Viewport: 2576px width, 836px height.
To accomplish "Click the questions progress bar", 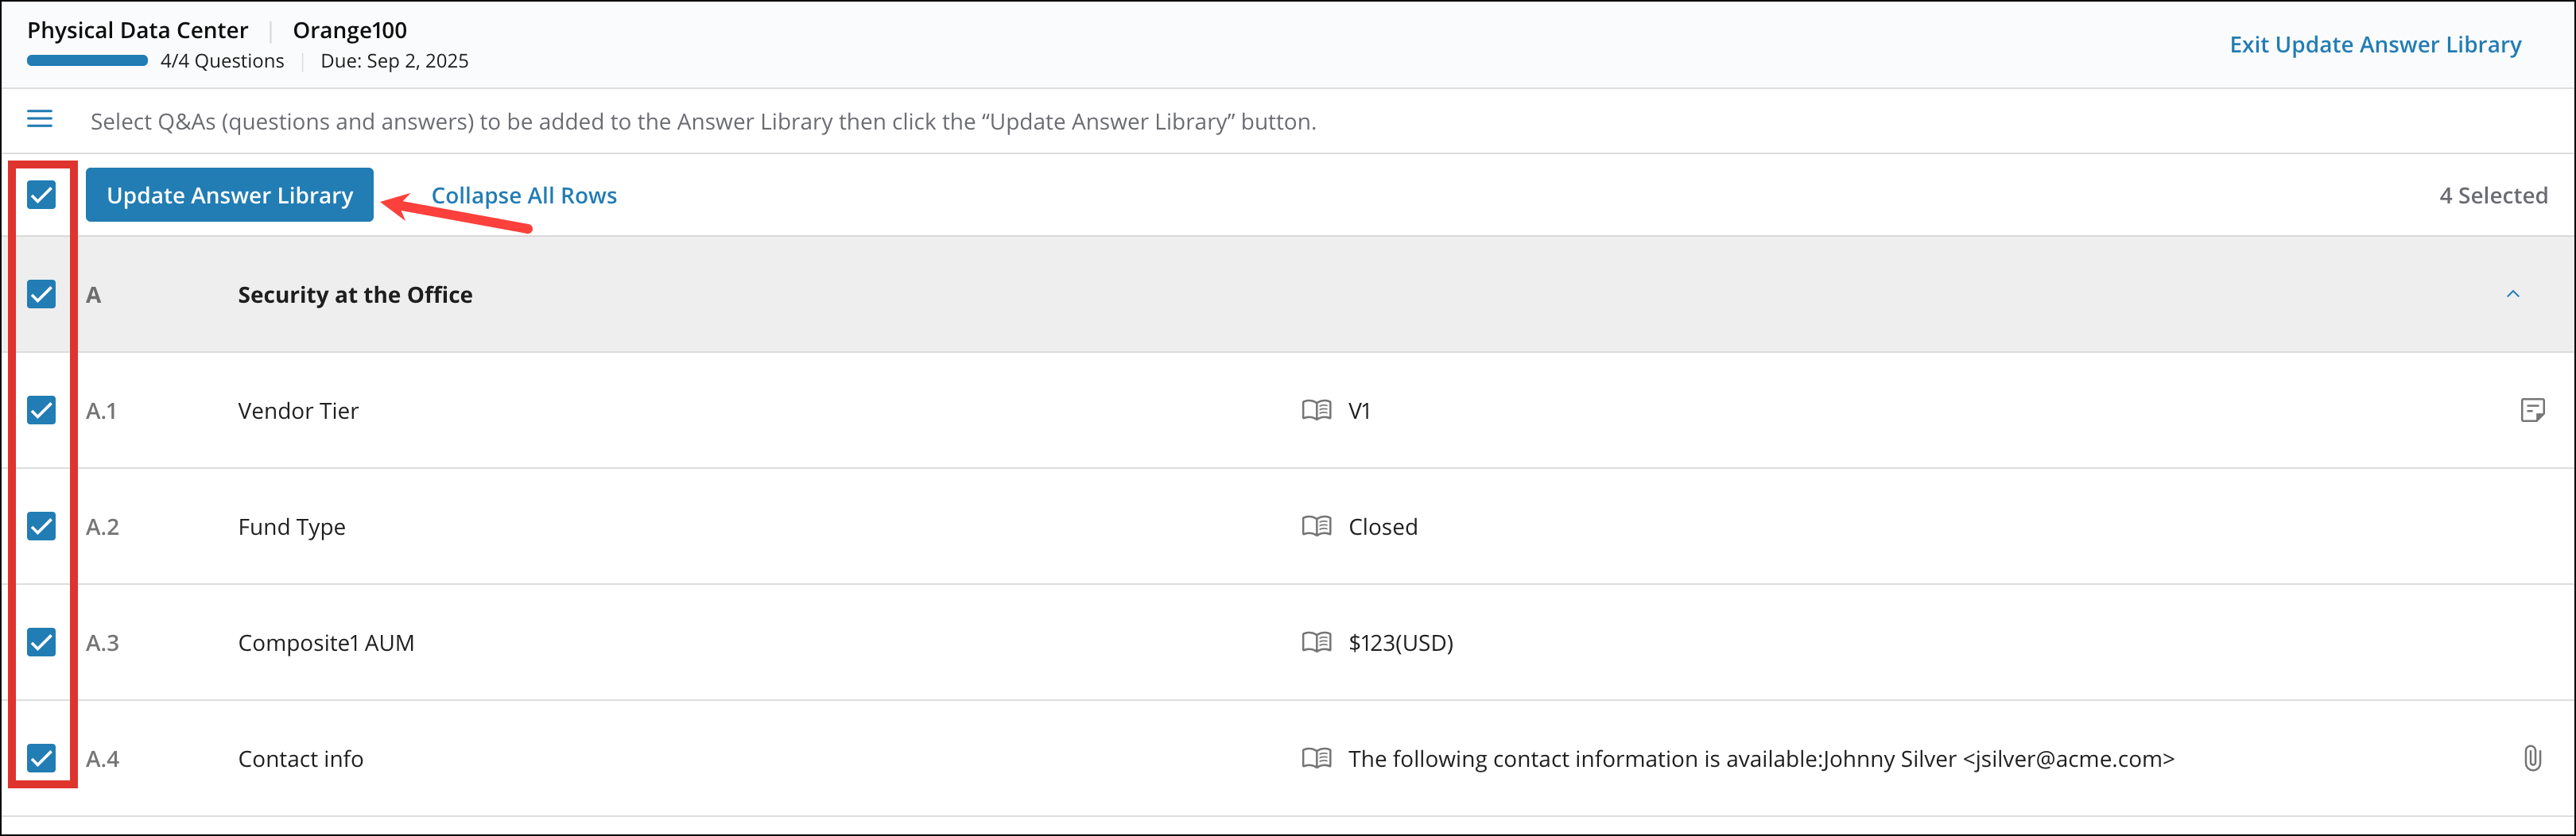I will pos(86,60).
